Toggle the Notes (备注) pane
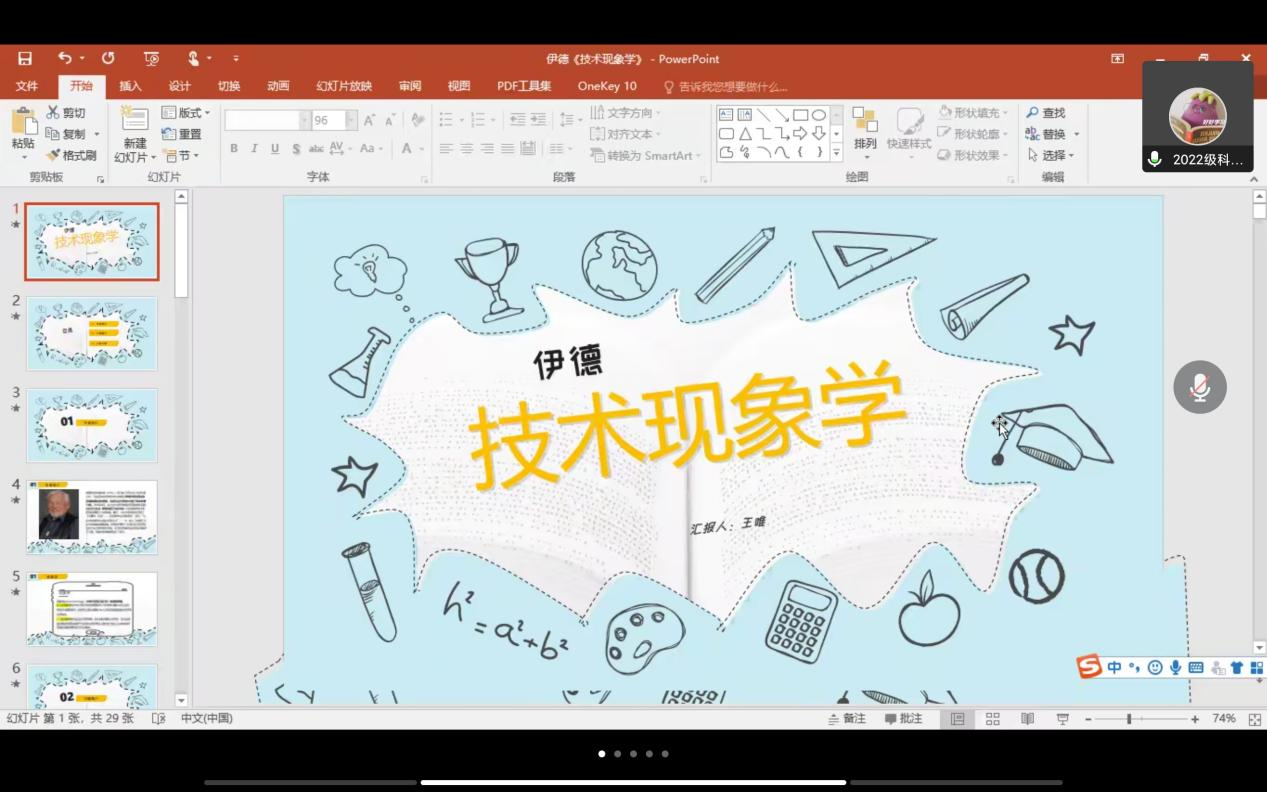Viewport: 1267px width, 792px height. click(x=846, y=719)
